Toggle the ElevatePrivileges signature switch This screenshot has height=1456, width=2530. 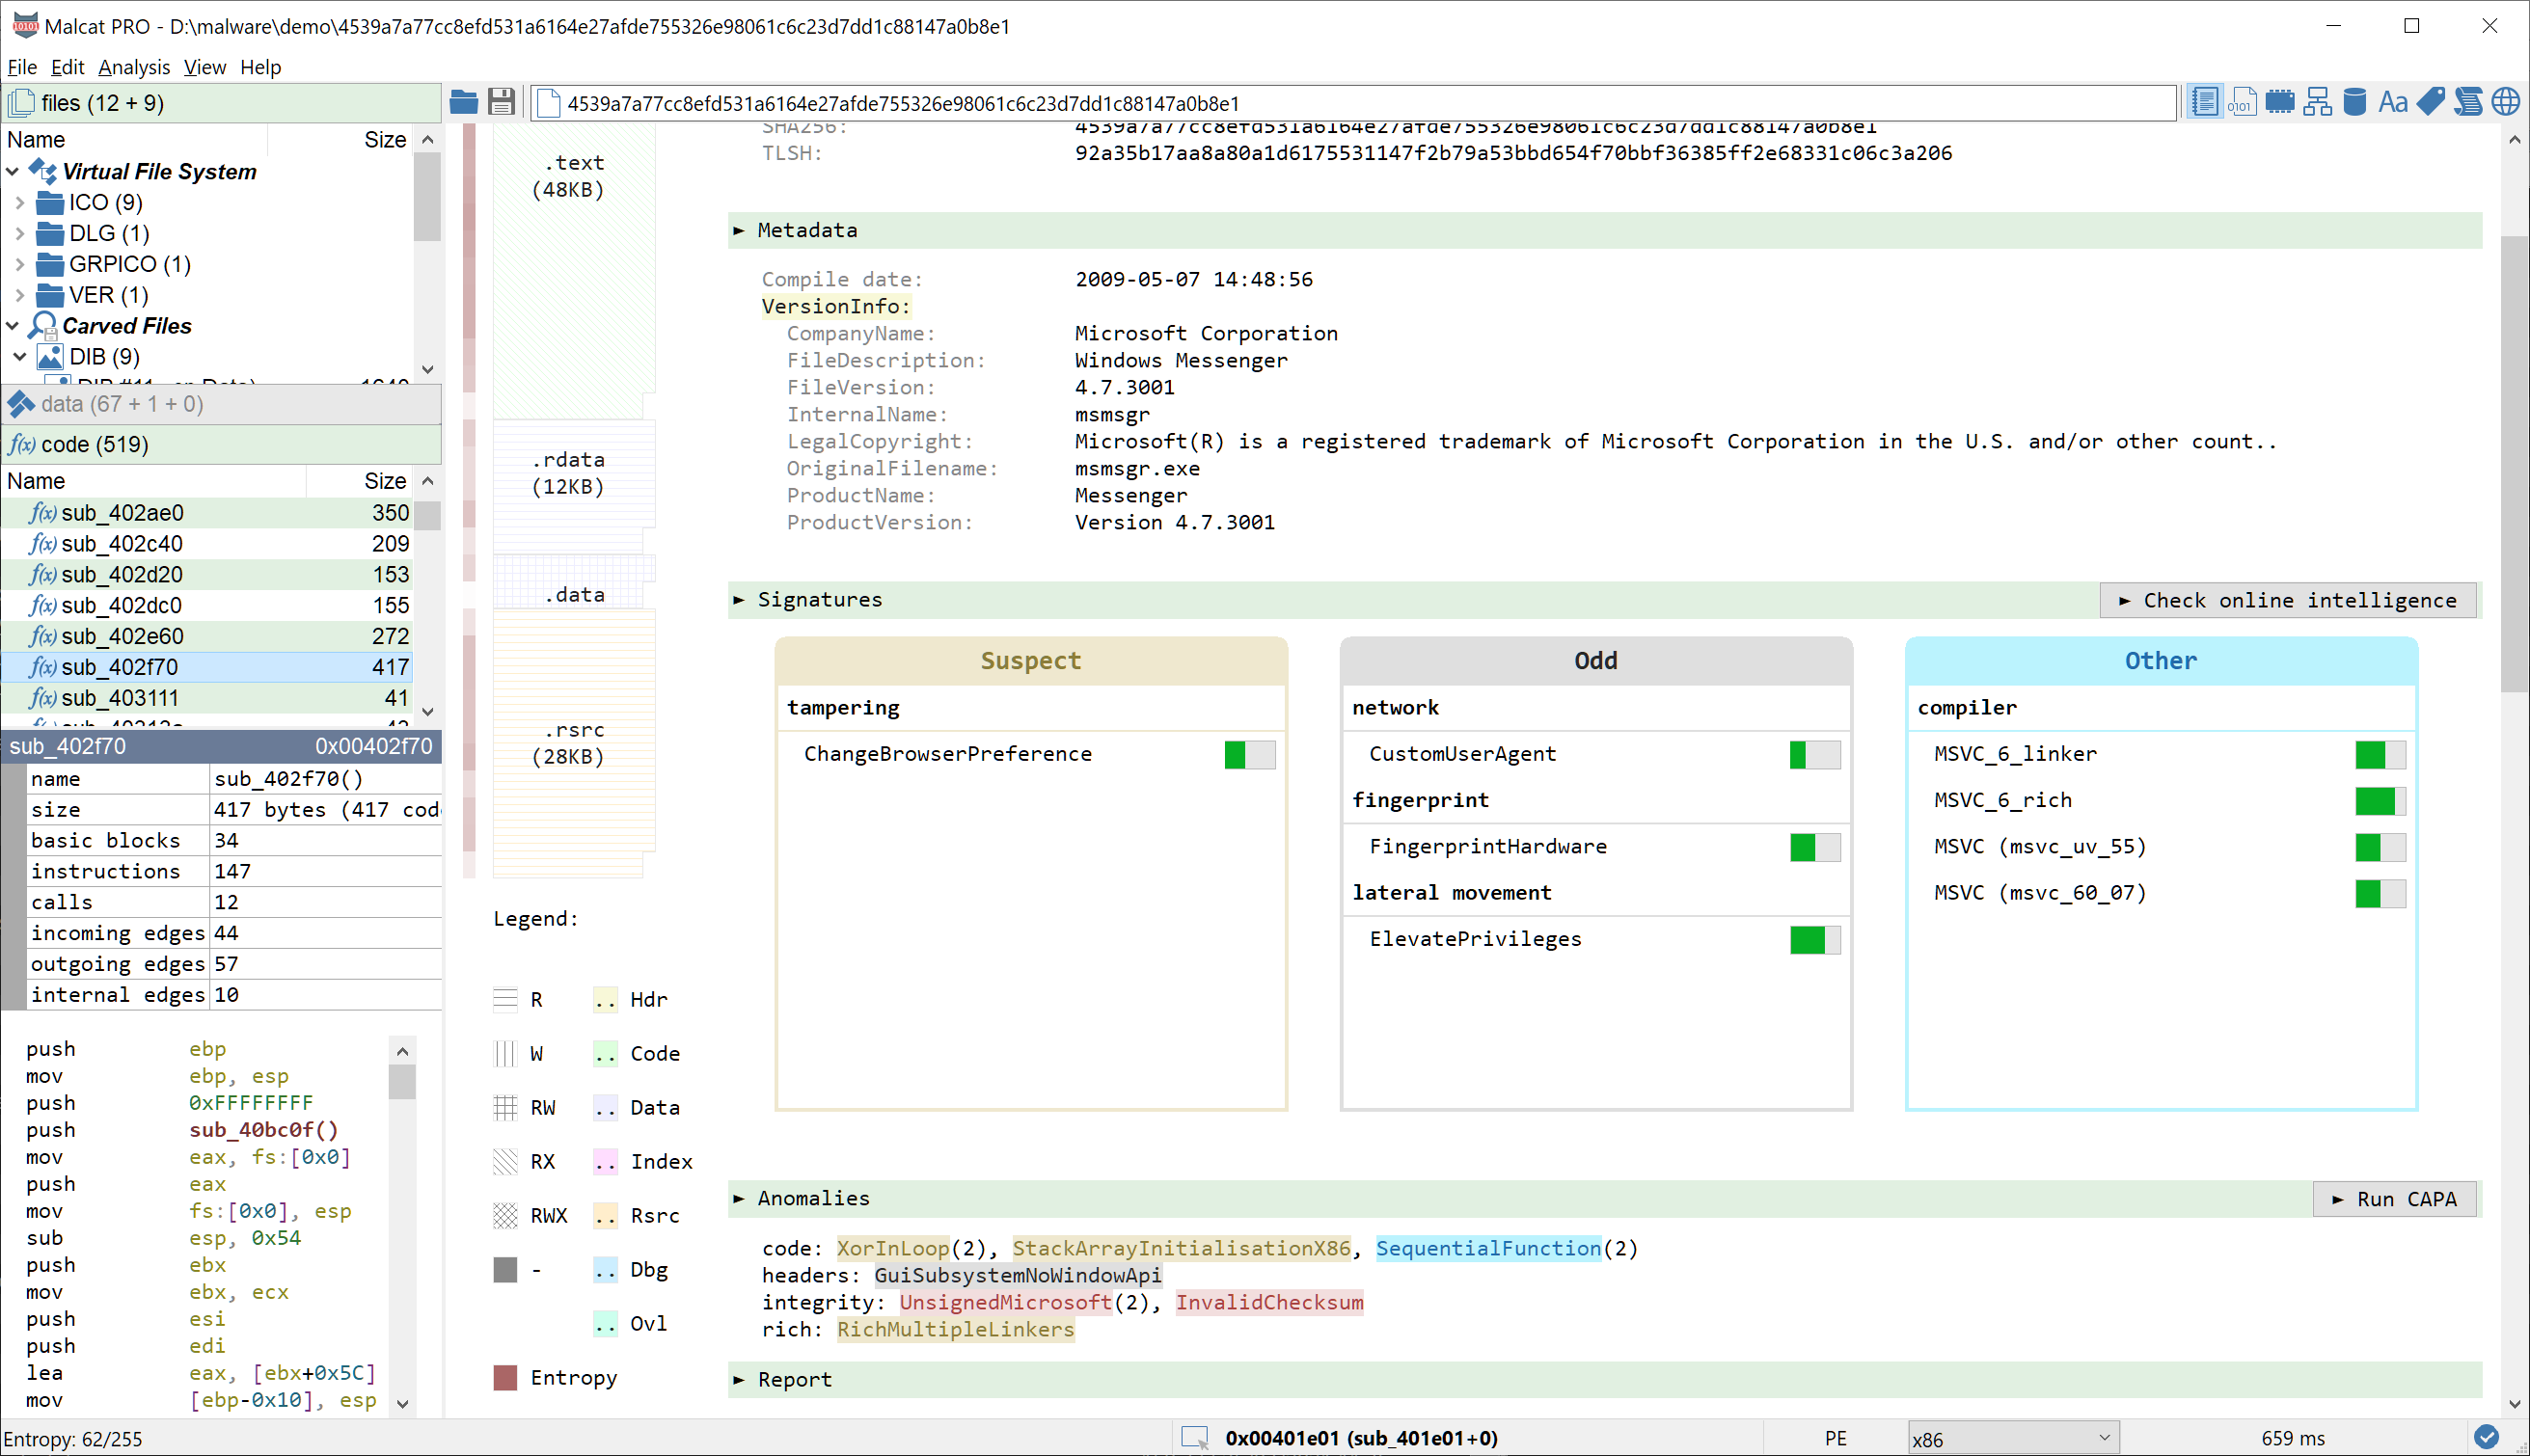click(x=1814, y=940)
